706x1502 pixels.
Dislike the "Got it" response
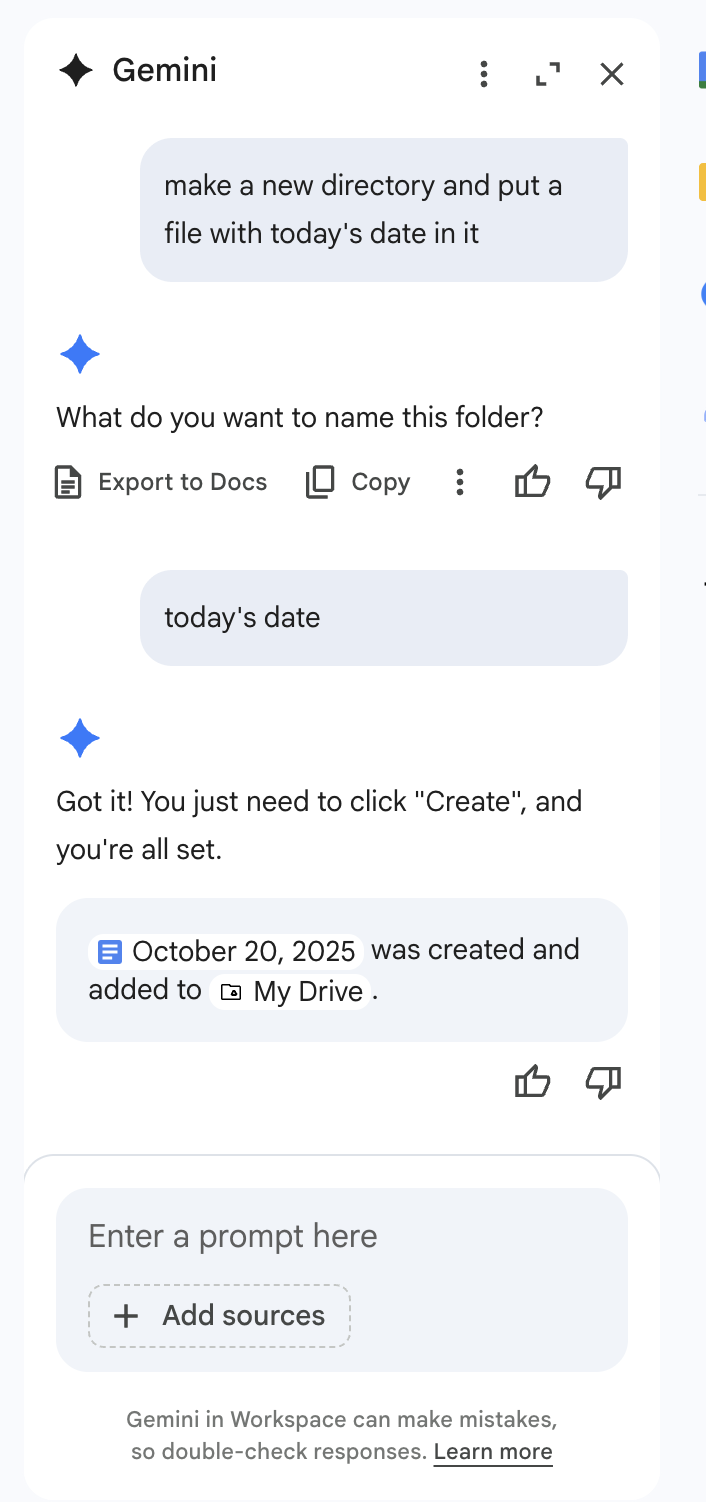click(603, 1082)
